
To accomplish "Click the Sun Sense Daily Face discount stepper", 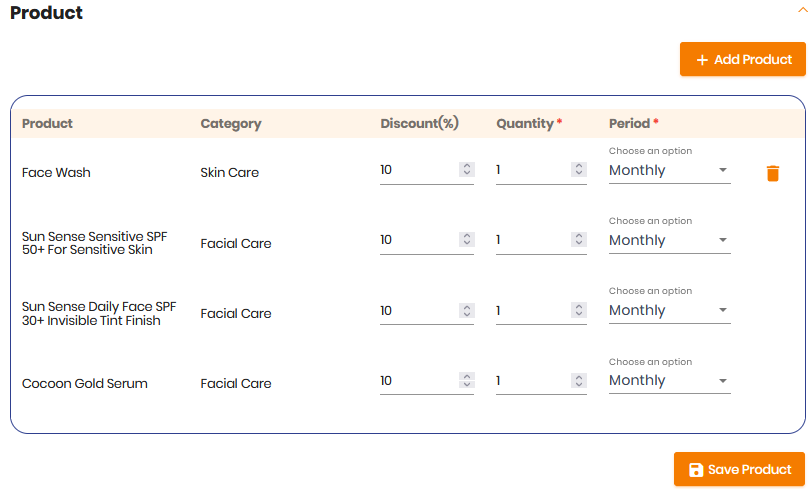I will [467, 310].
